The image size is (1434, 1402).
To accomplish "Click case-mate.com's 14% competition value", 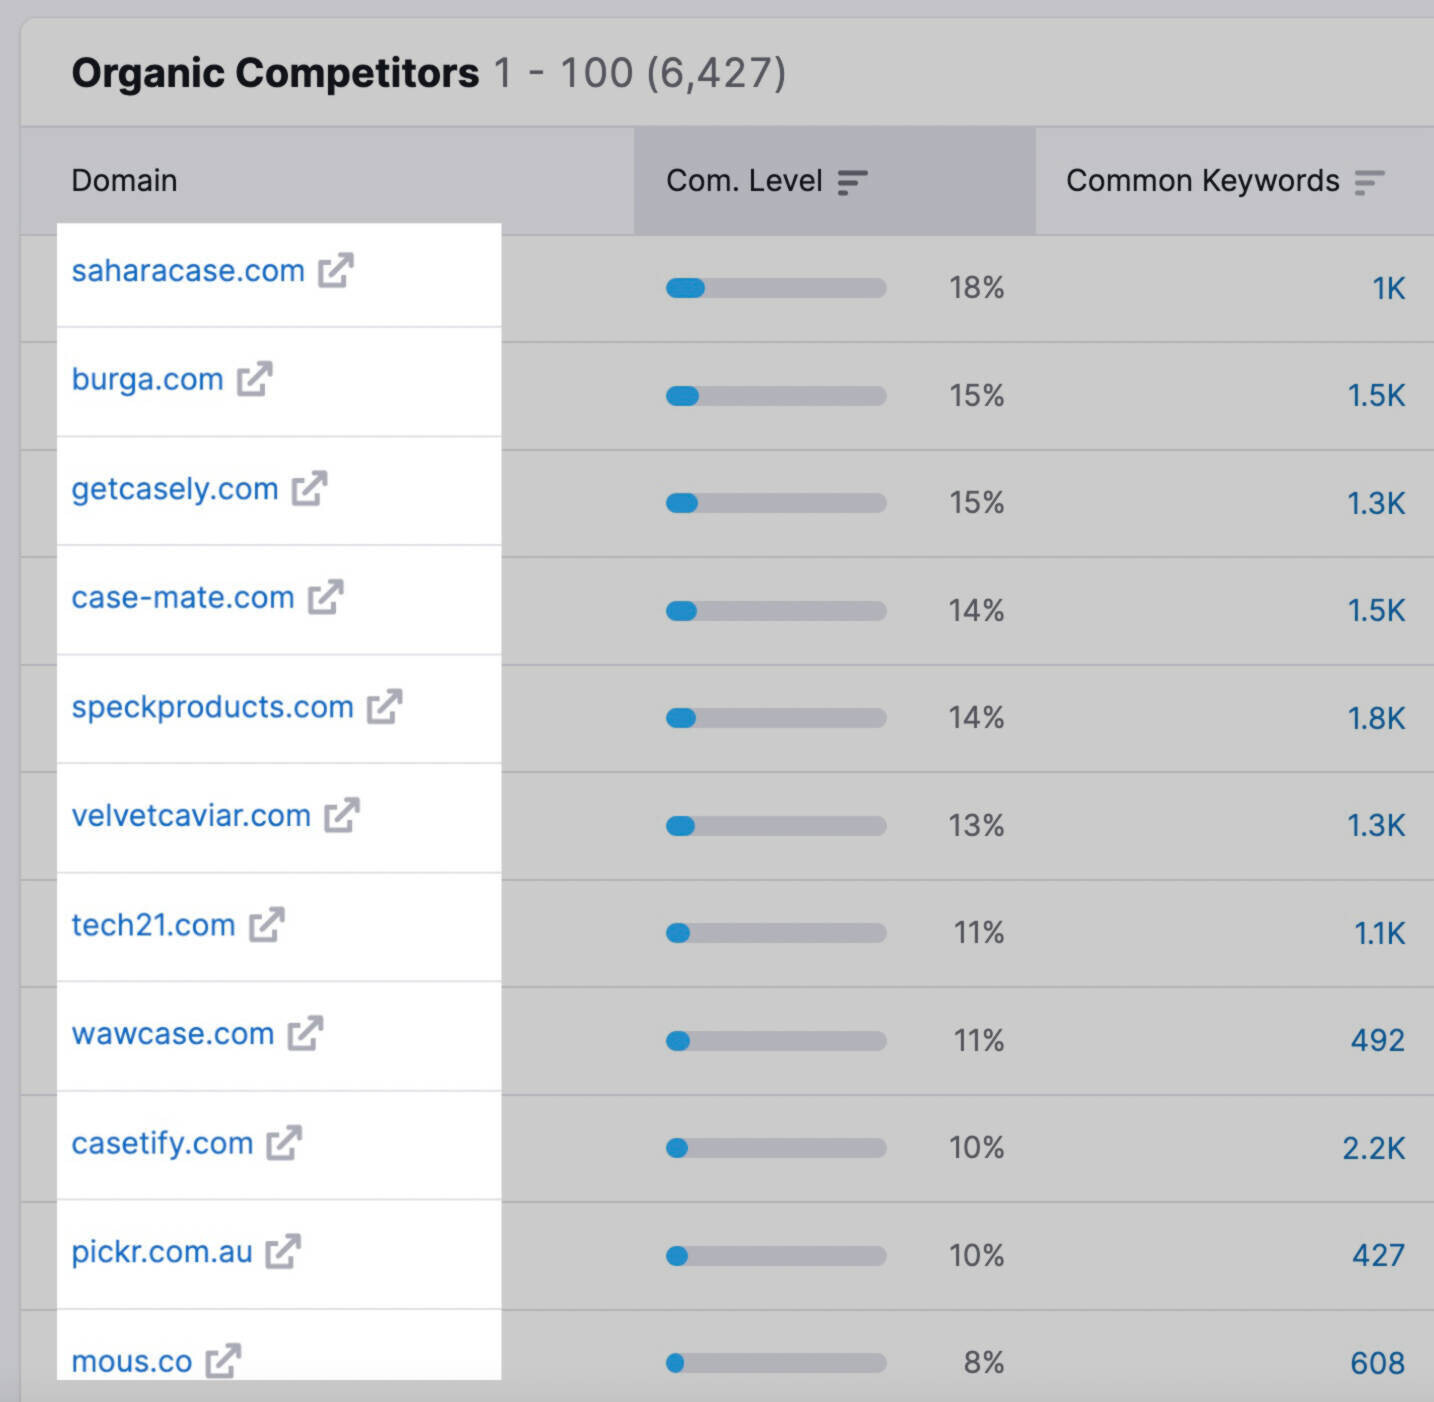I will point(976,610).
